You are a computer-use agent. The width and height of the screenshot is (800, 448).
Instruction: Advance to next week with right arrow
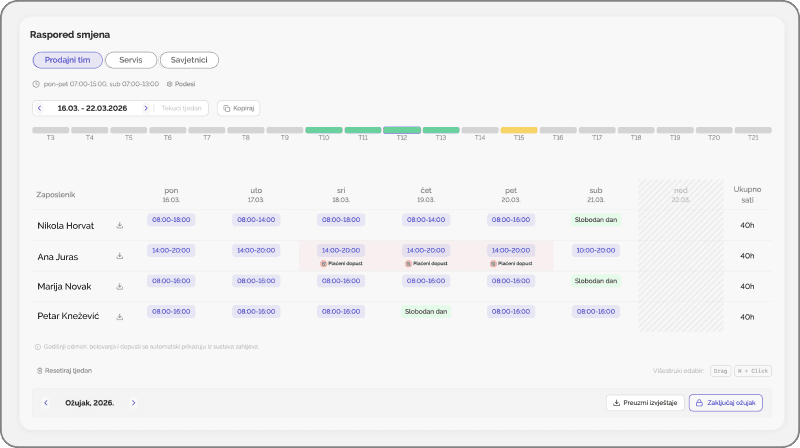click(145, 108)
